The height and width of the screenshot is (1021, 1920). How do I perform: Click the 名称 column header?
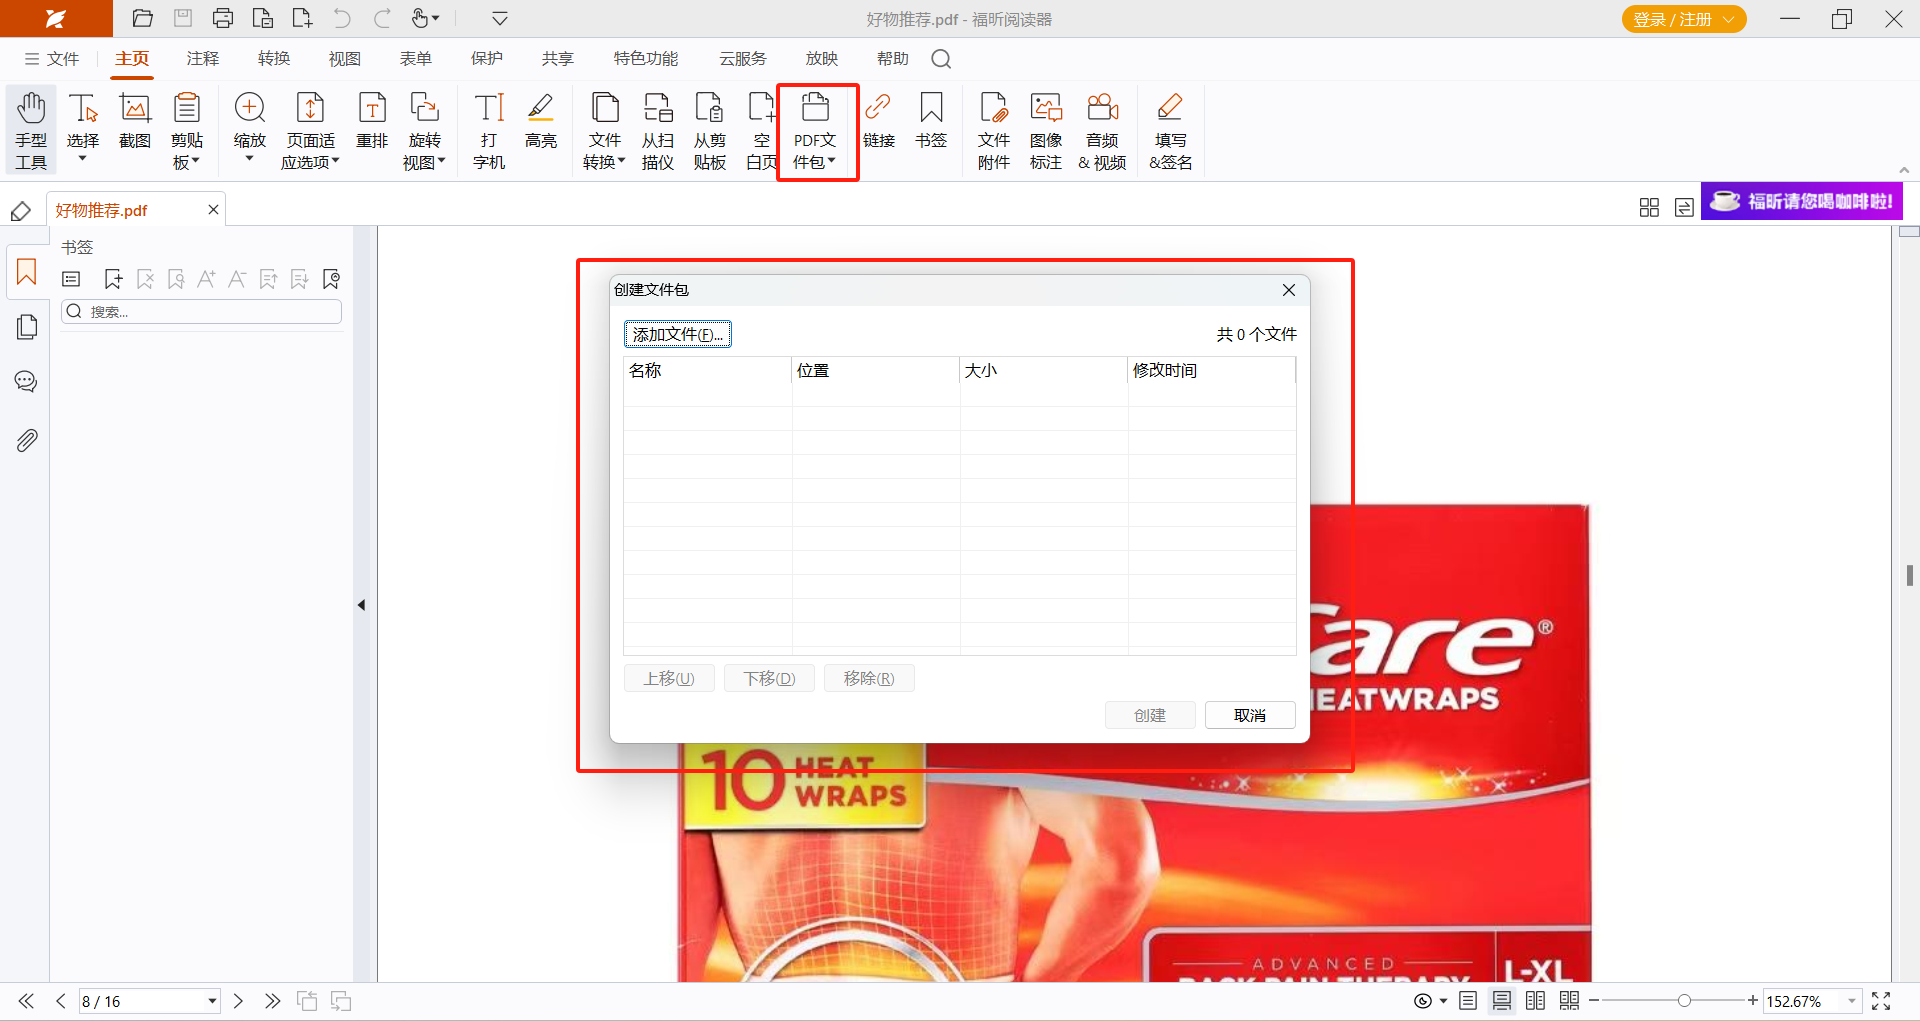(708, 370)
